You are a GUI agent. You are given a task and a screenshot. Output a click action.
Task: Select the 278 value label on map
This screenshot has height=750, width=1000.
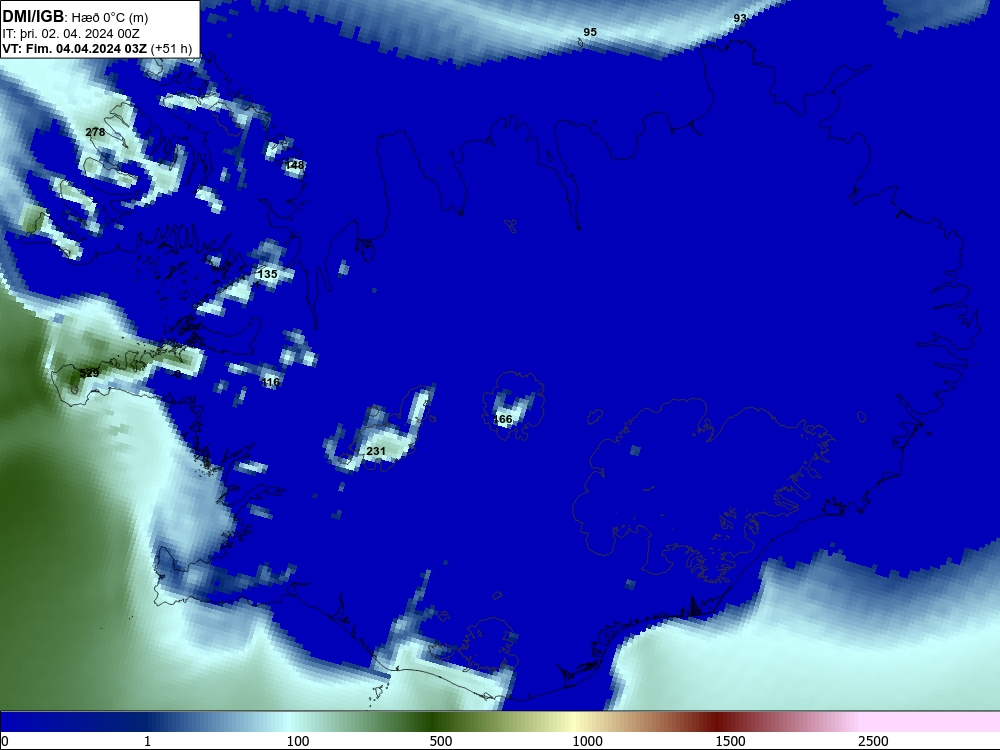(x=95, y=132)
